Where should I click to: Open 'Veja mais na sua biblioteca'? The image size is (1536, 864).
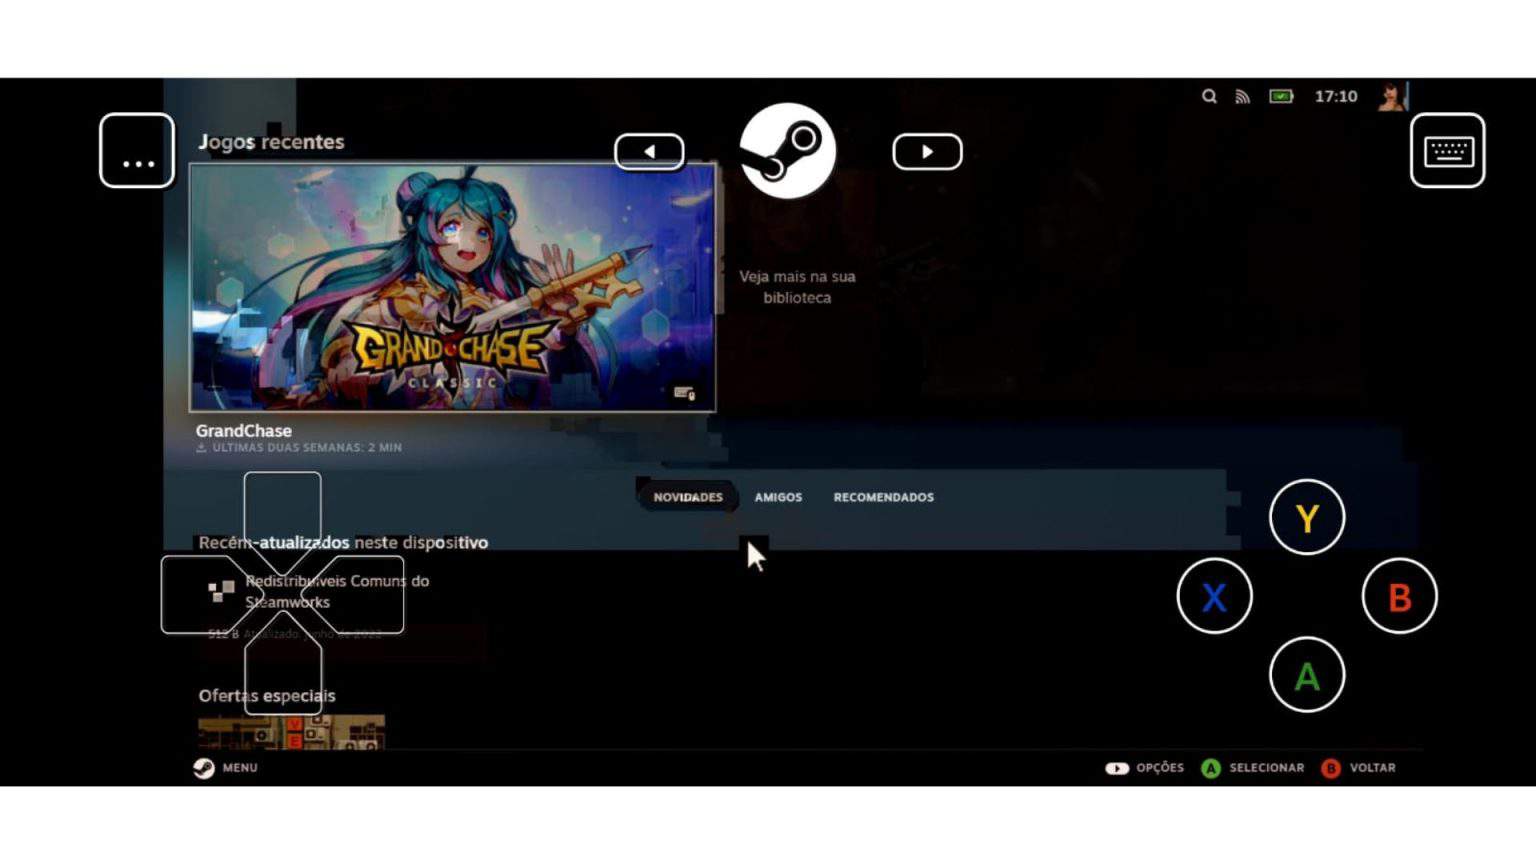795,287
